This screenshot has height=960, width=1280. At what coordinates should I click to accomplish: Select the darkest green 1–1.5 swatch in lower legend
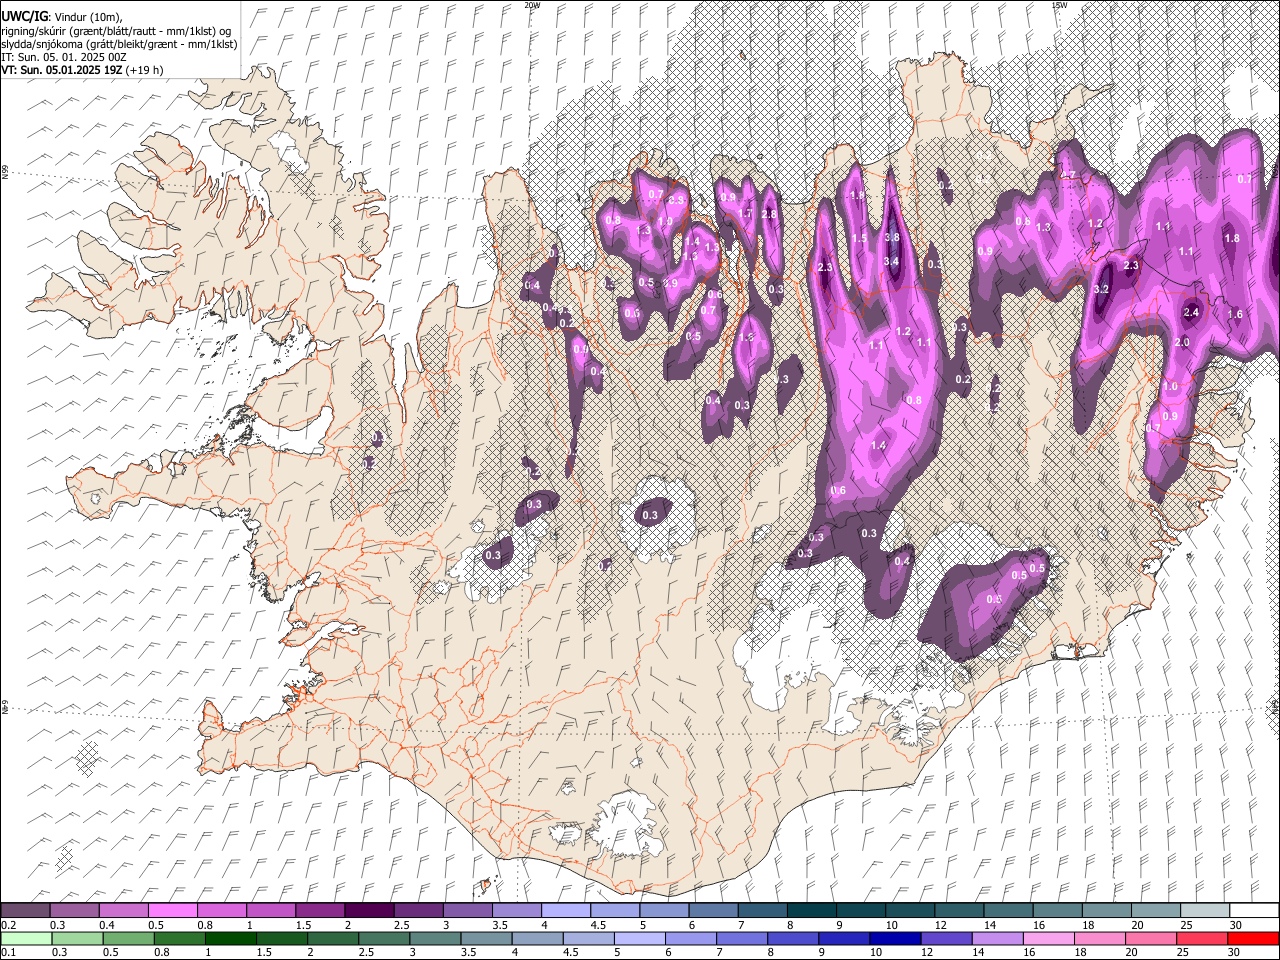231,939
